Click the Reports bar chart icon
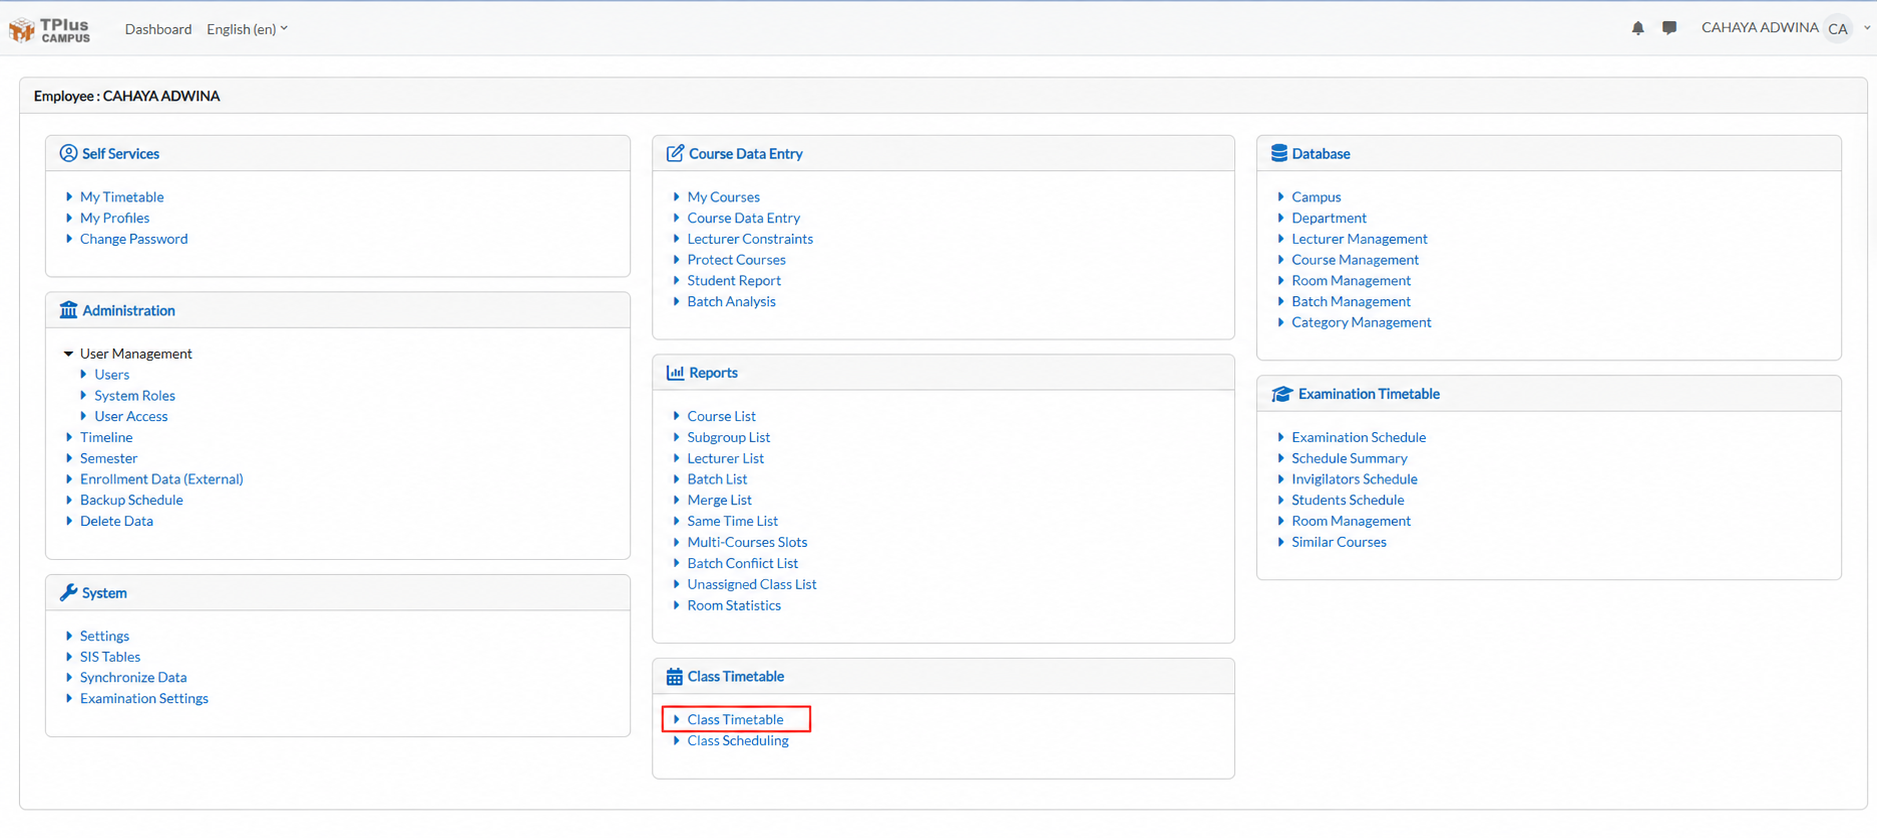1877x838 pixels. click(x=675, y=372)
